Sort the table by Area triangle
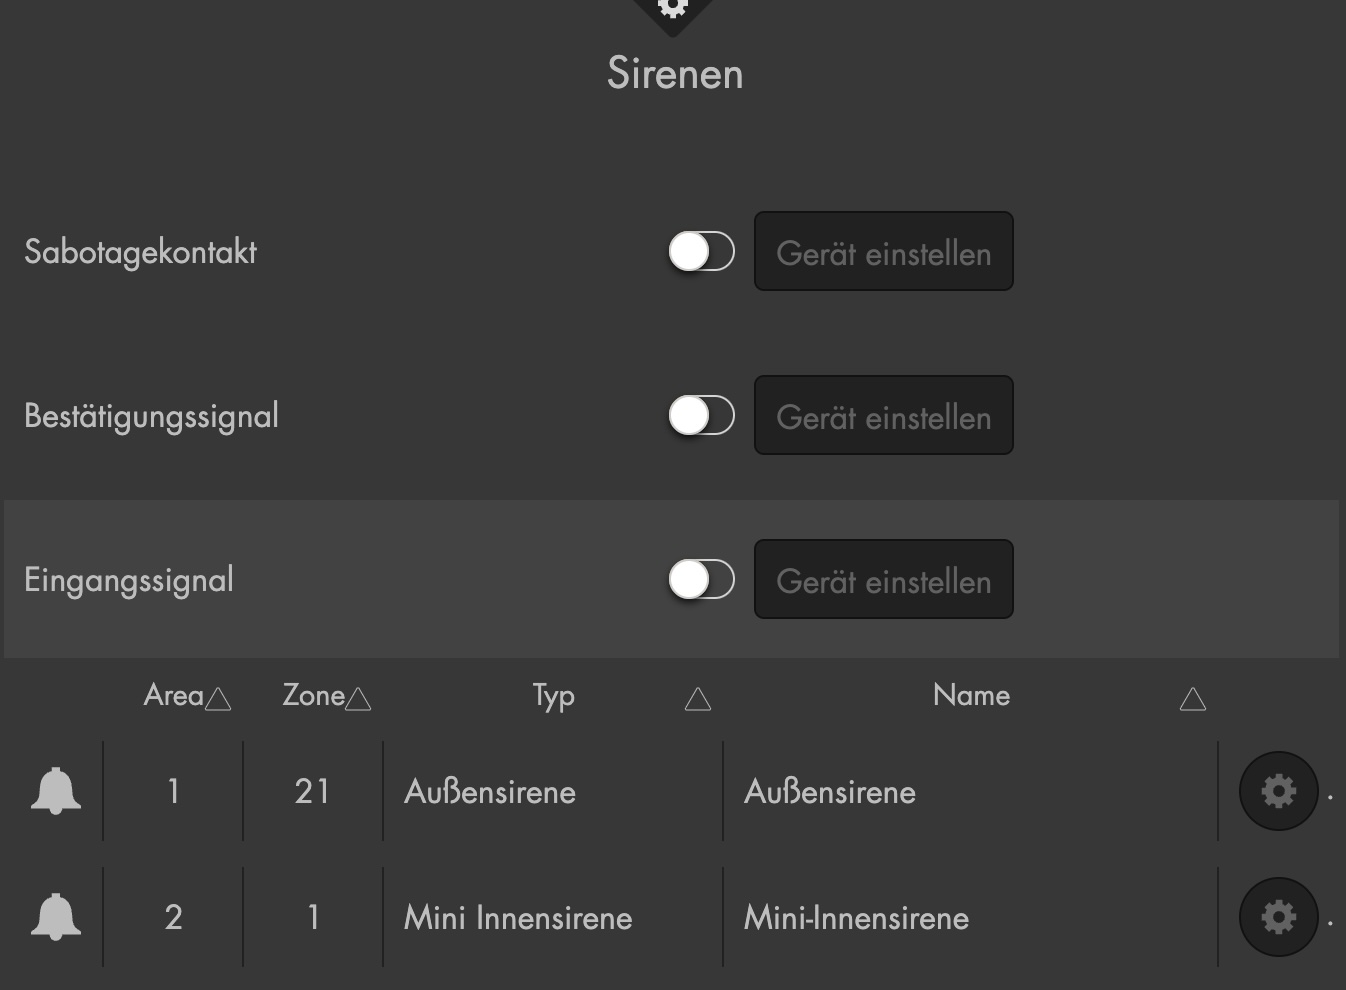The height and width of the screenshot is (990, 1346). tap(218, 699)
